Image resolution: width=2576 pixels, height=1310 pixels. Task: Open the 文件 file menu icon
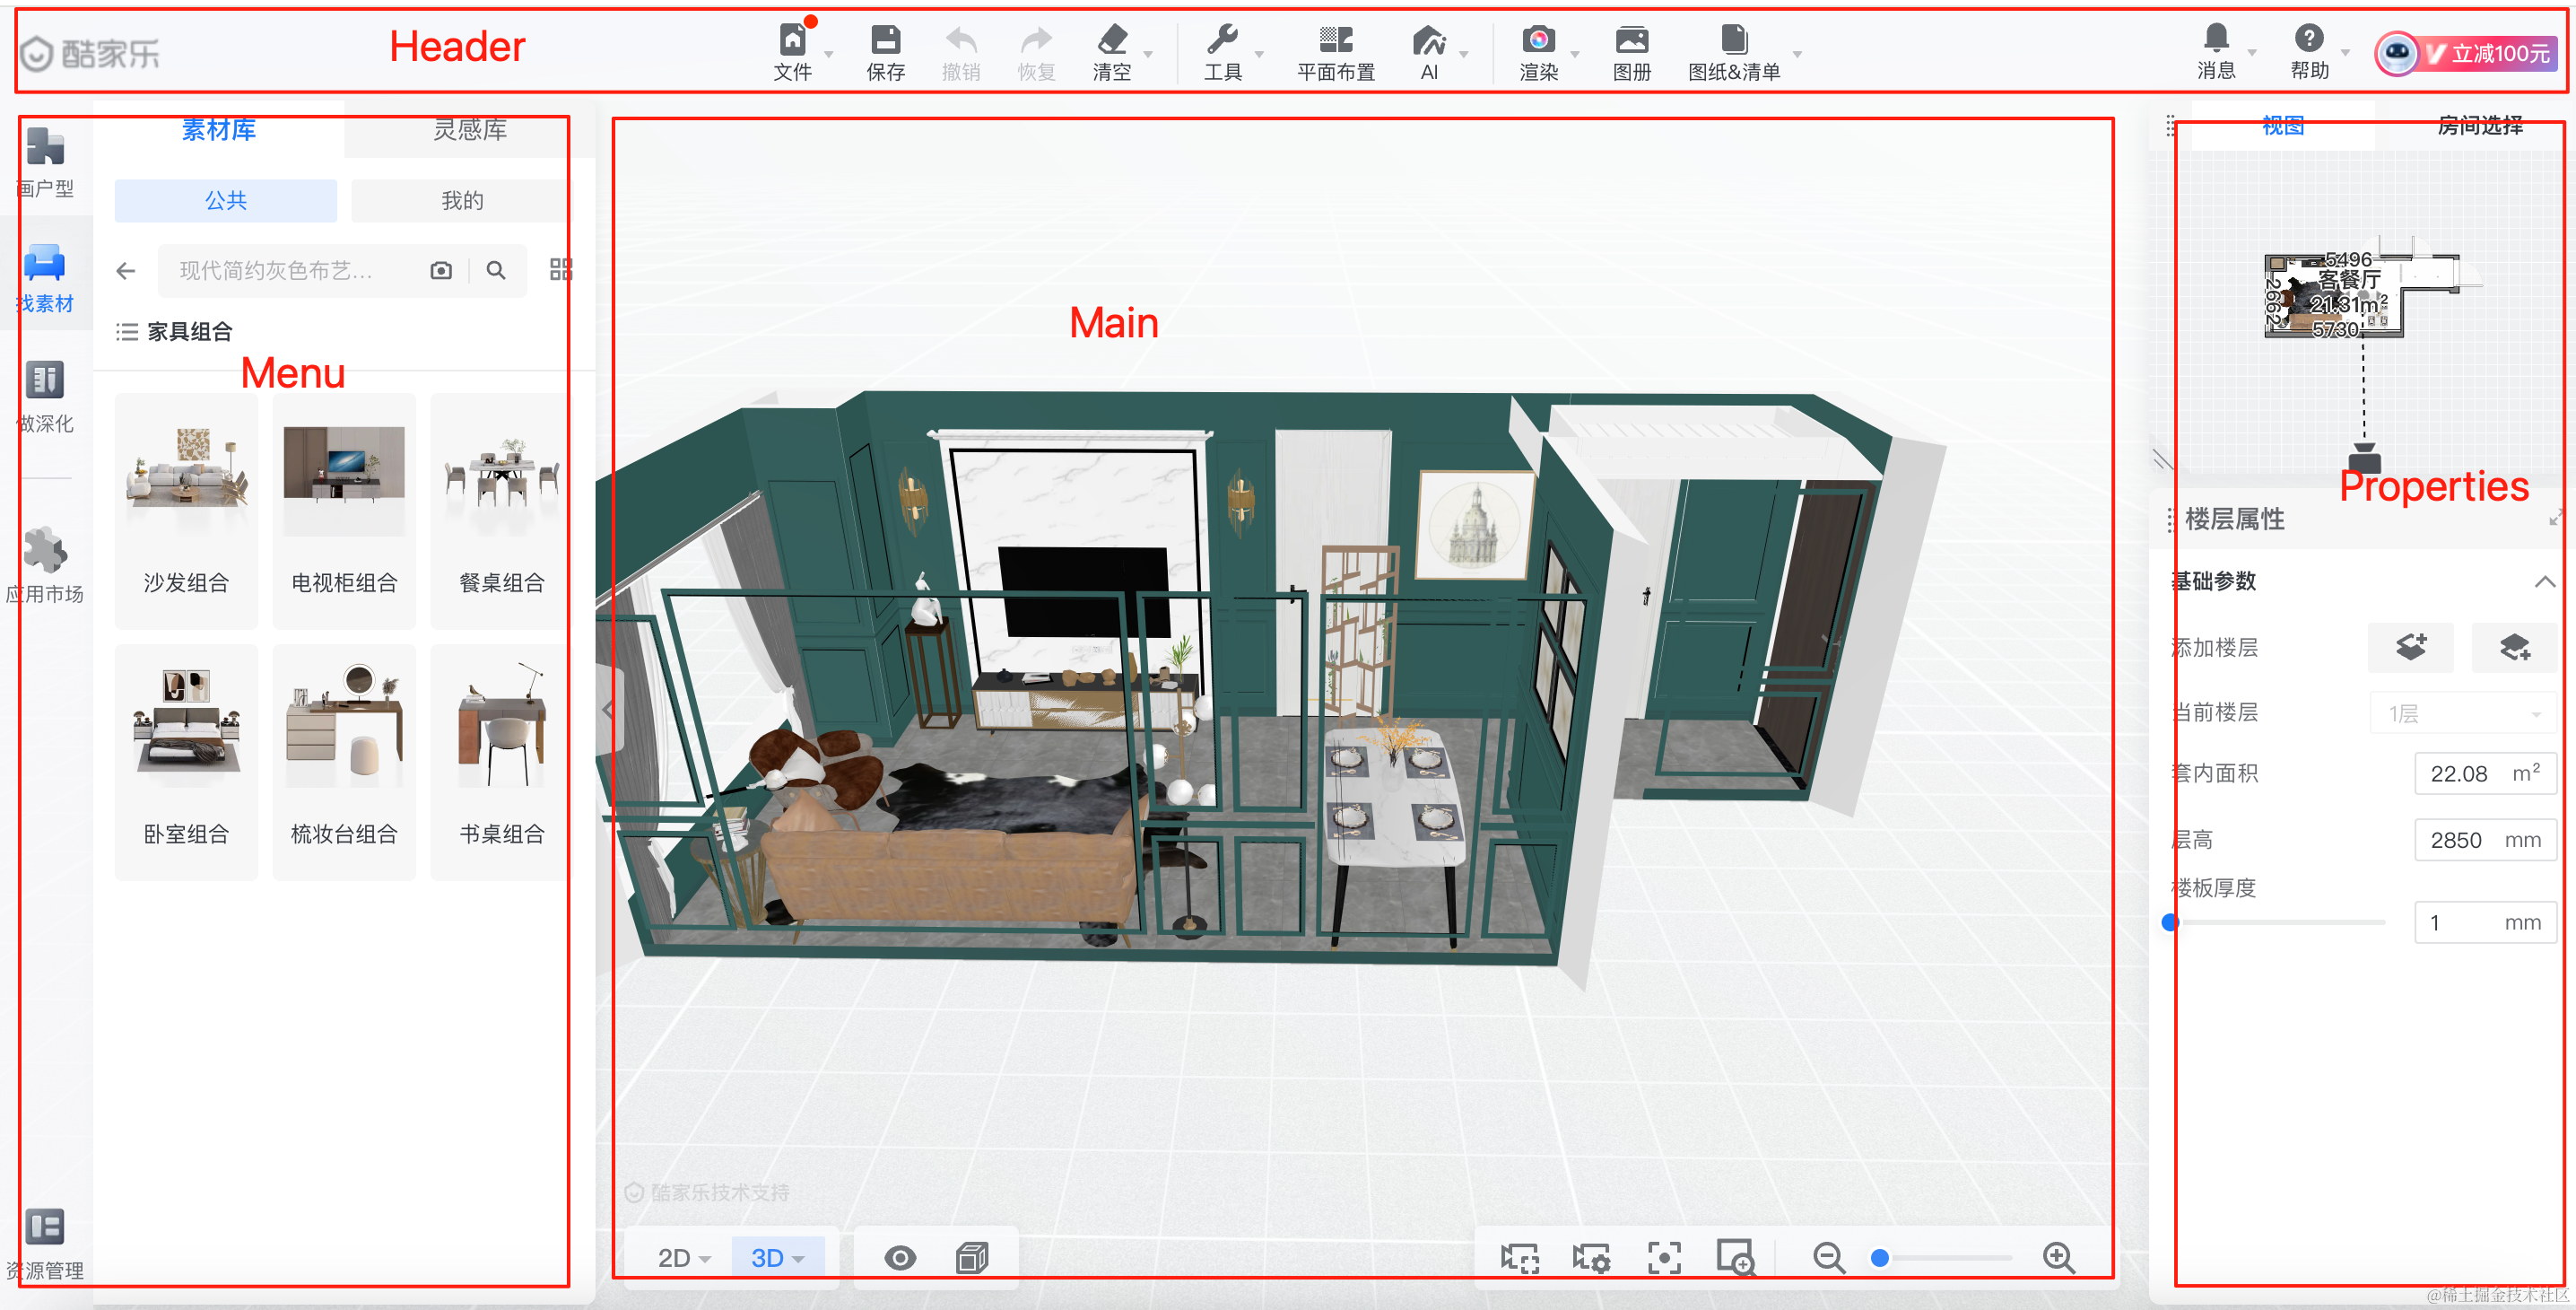[792, 41]
